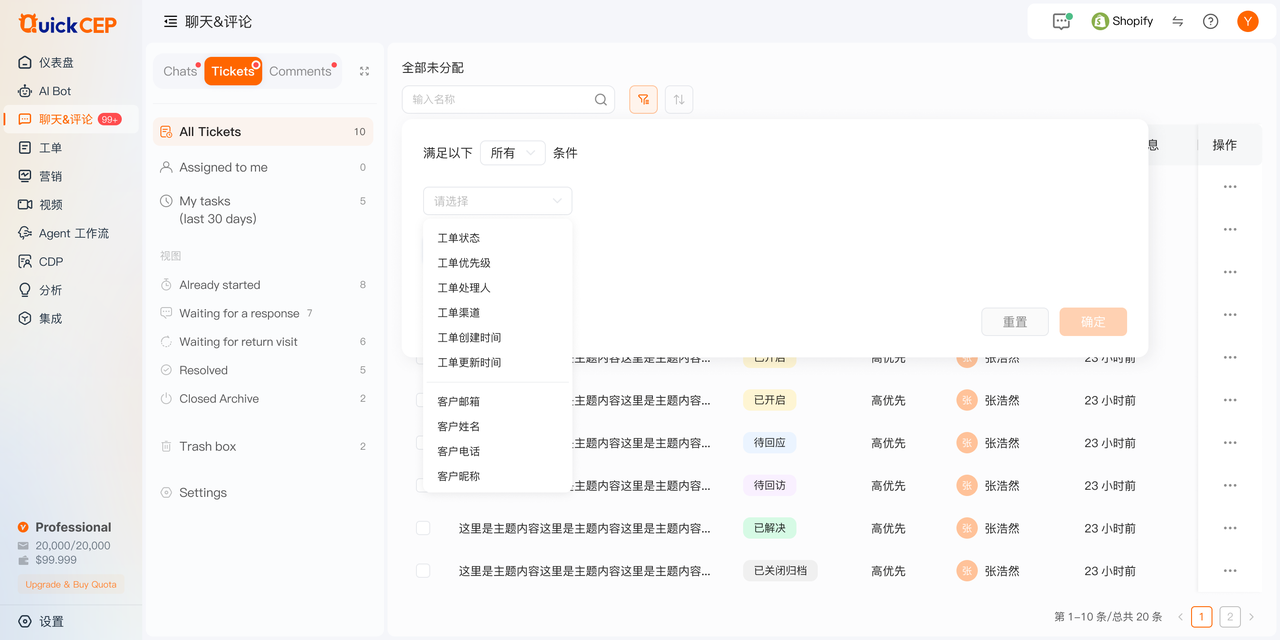Select 工单状态 from the dropdown list
Viewport: 1280px width, 640px height.
pos(459,238)
